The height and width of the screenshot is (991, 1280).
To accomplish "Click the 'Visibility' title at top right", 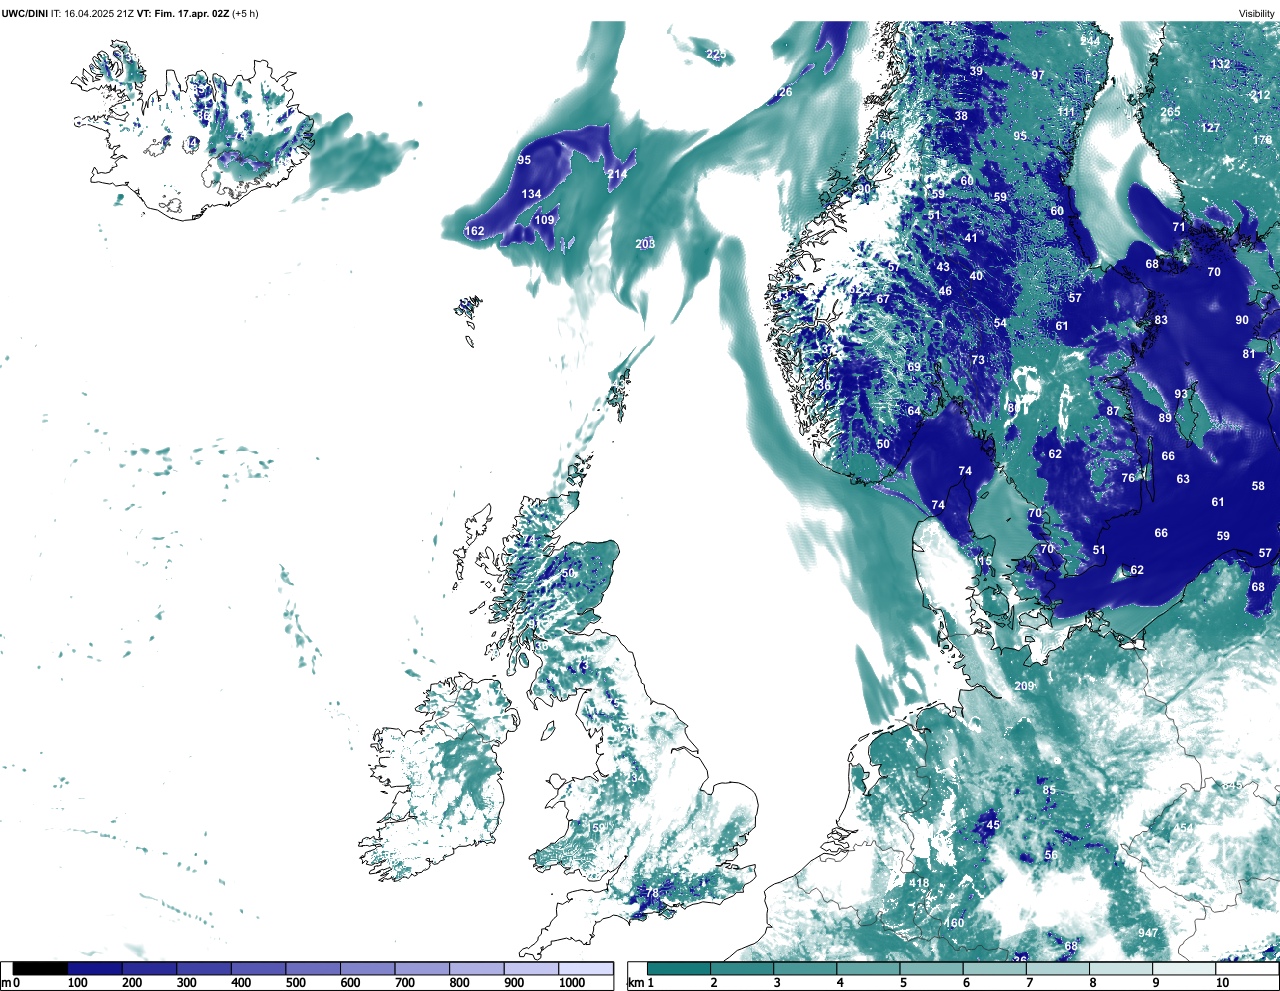I will coord(1256,13).
